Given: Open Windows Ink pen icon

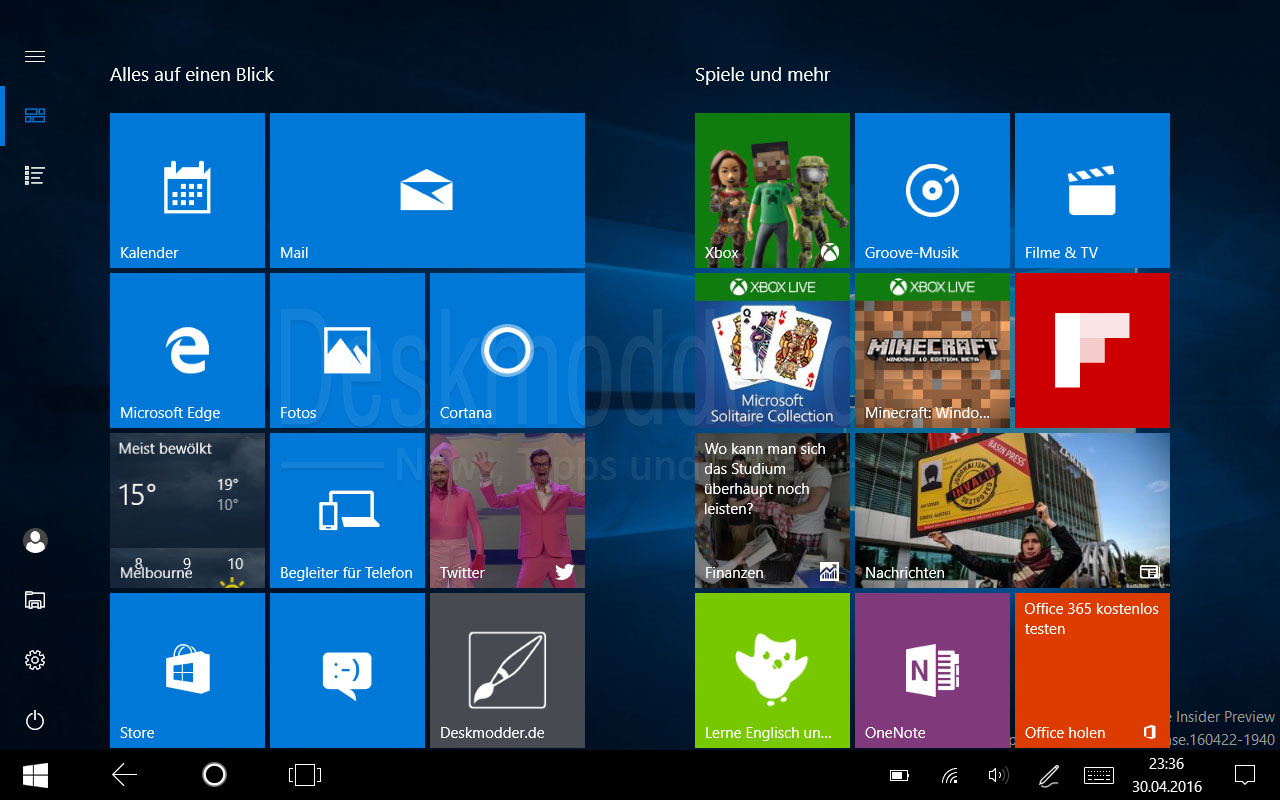Looking at the screenshot, I should [x=1048, y=775].
